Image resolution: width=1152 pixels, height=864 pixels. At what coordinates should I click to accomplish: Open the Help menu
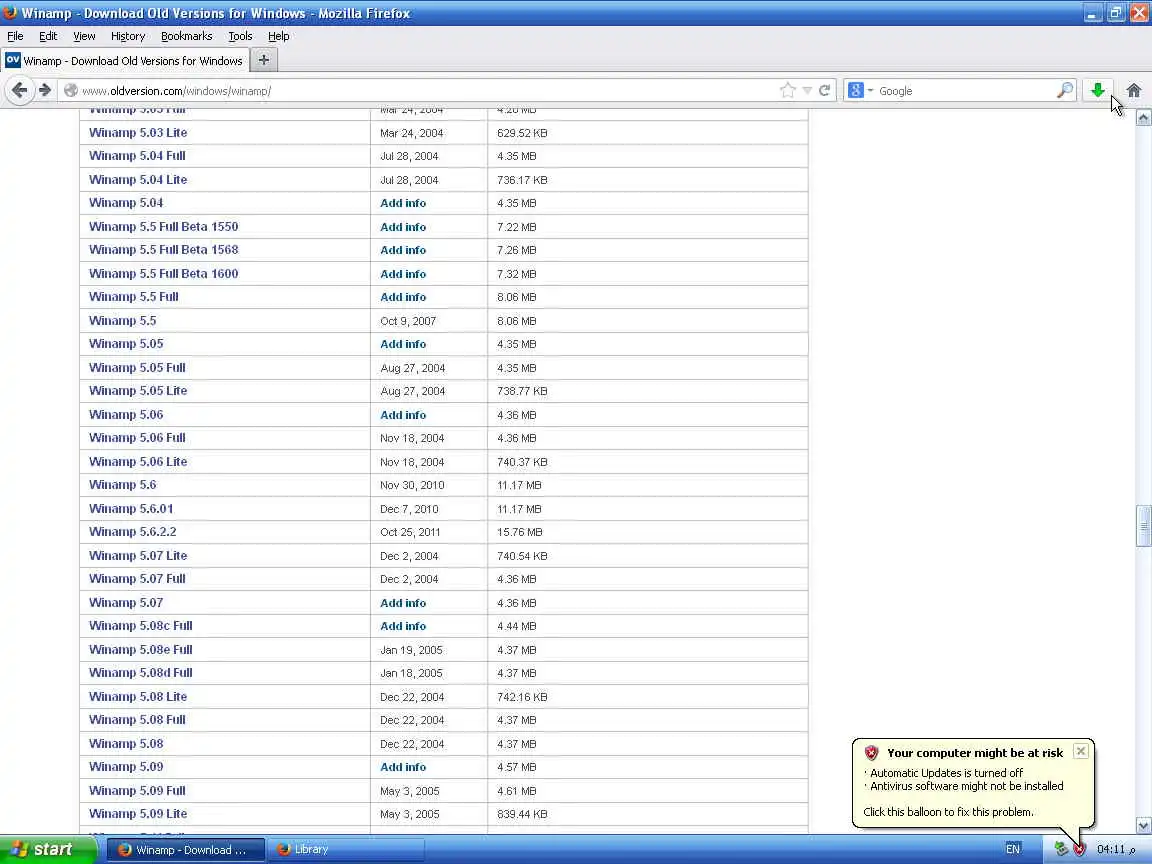278,36
